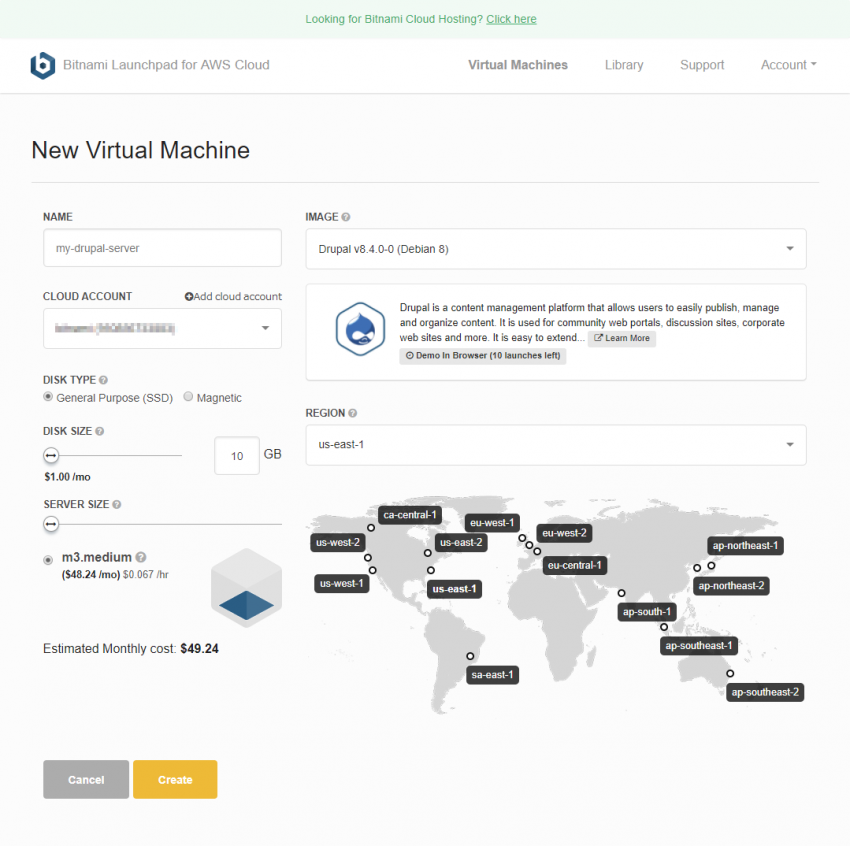Click the help icon beside IMAGE label

pos(346,217)
